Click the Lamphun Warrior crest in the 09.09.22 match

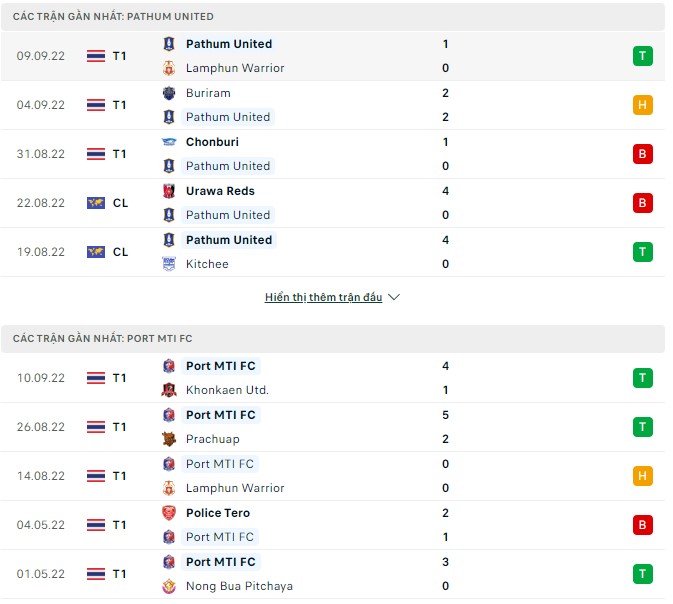coord(169,68)
